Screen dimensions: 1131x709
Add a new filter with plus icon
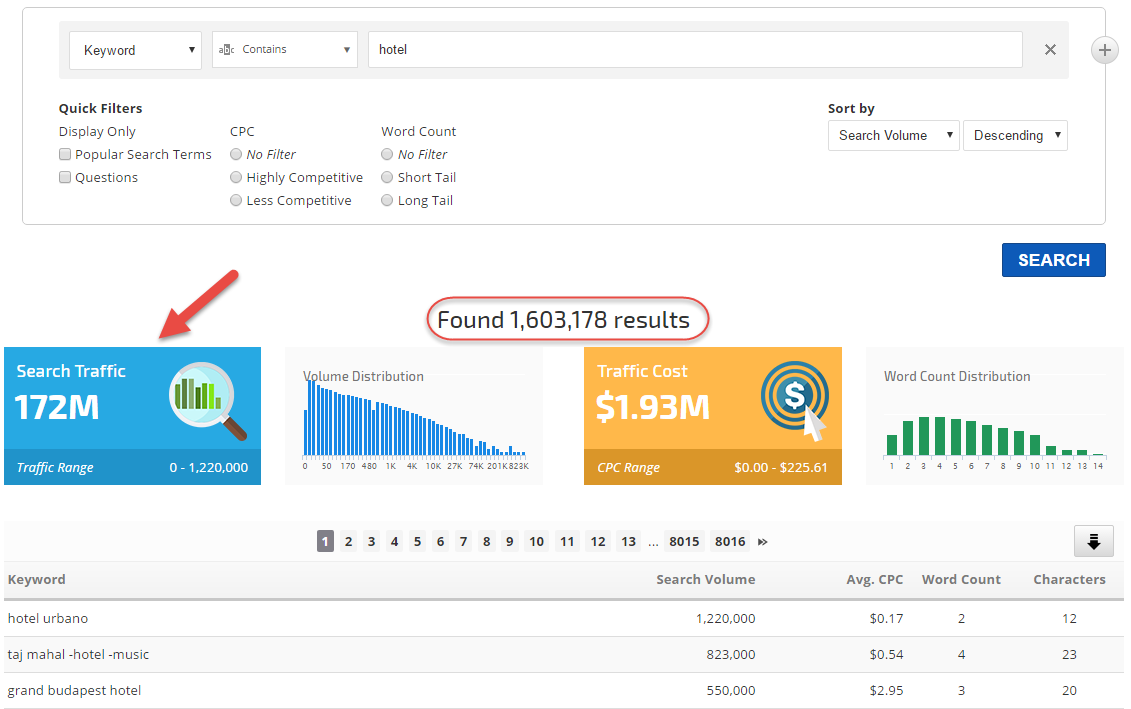(x=1104, y=50)
